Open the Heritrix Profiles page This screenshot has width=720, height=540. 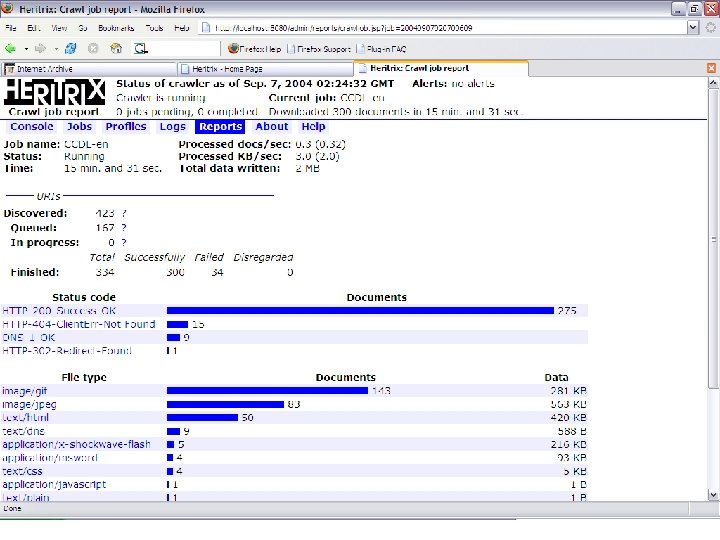pos(126,127)
